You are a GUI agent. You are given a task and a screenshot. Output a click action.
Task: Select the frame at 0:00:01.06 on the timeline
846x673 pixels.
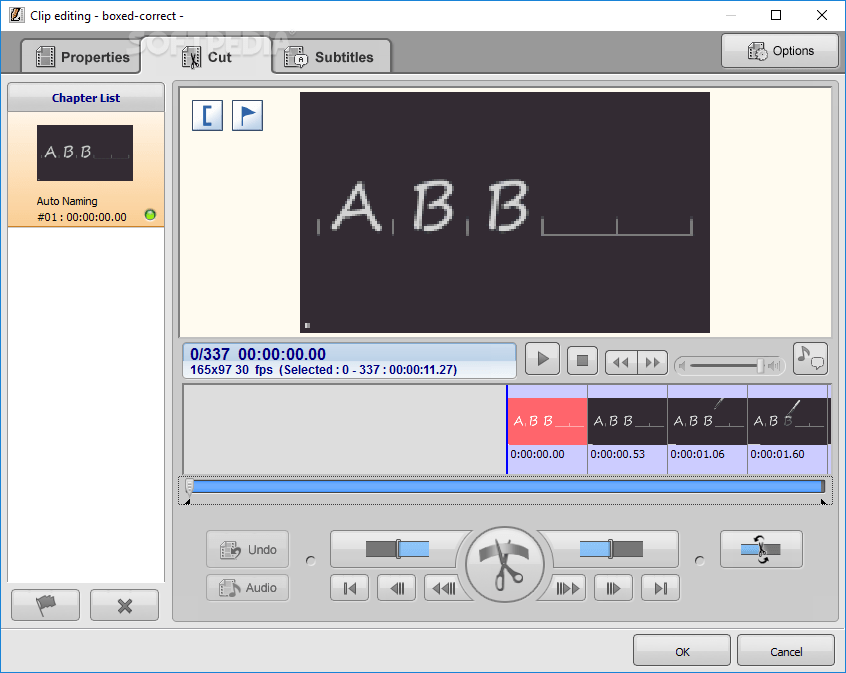(x=707, y=419)
